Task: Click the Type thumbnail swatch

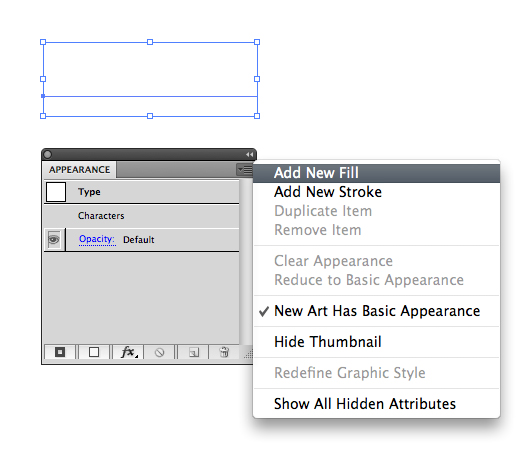Action: coord(56,192)
